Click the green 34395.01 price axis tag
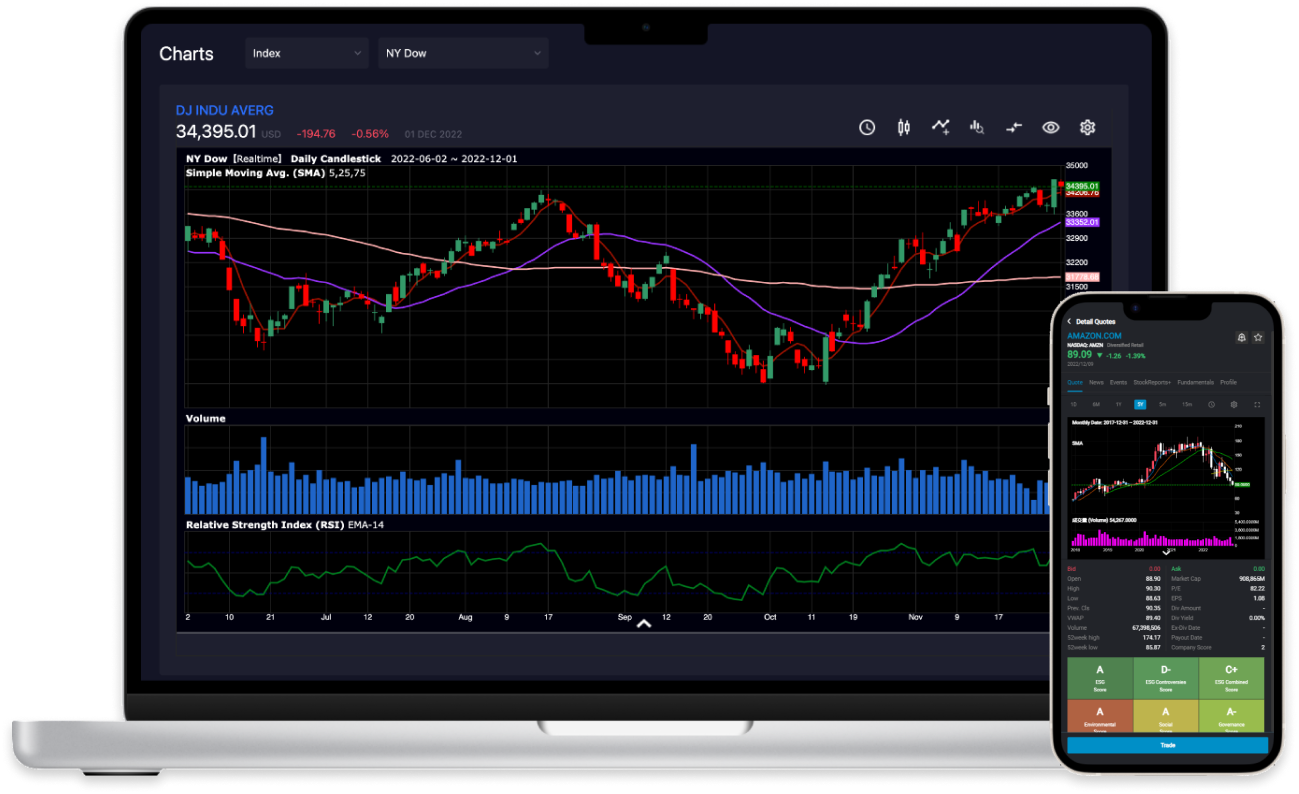Image resolution: width=1299 pixels, height=794 pixels. coord(1082,186)
